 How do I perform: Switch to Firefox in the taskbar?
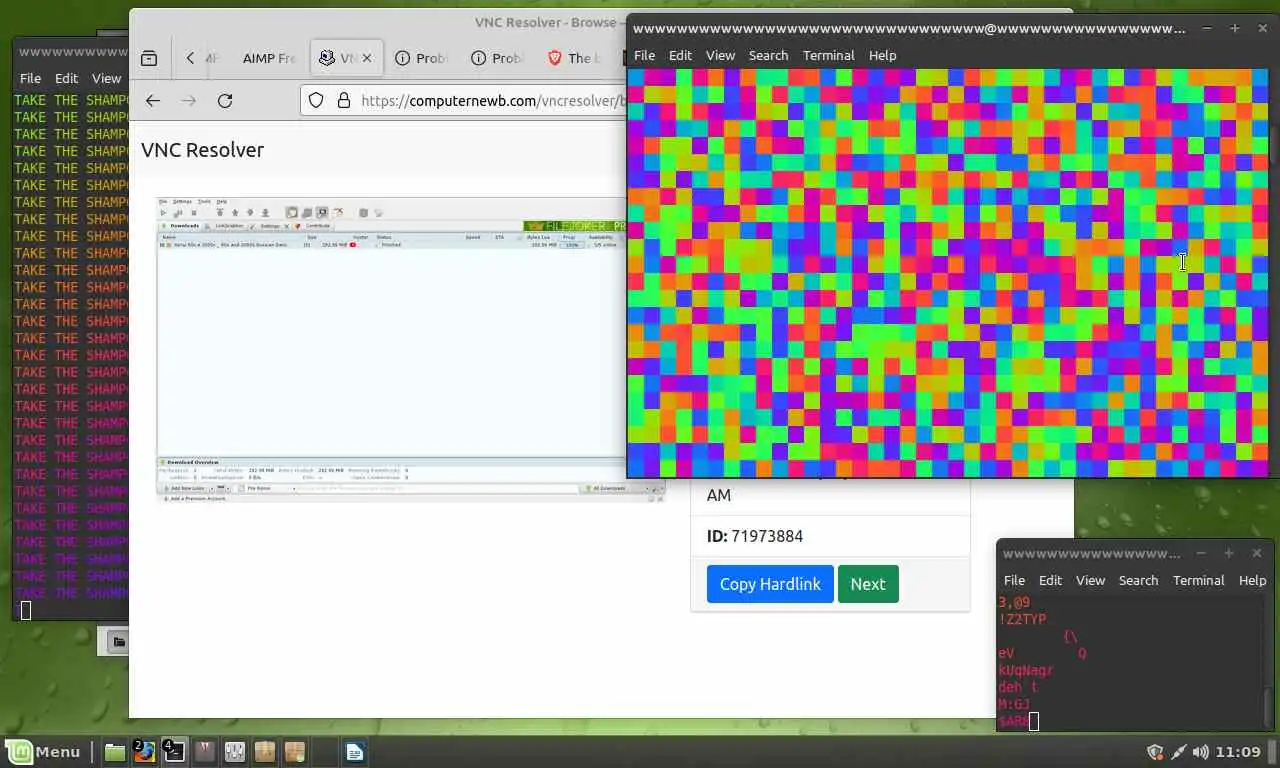point(145,752)
